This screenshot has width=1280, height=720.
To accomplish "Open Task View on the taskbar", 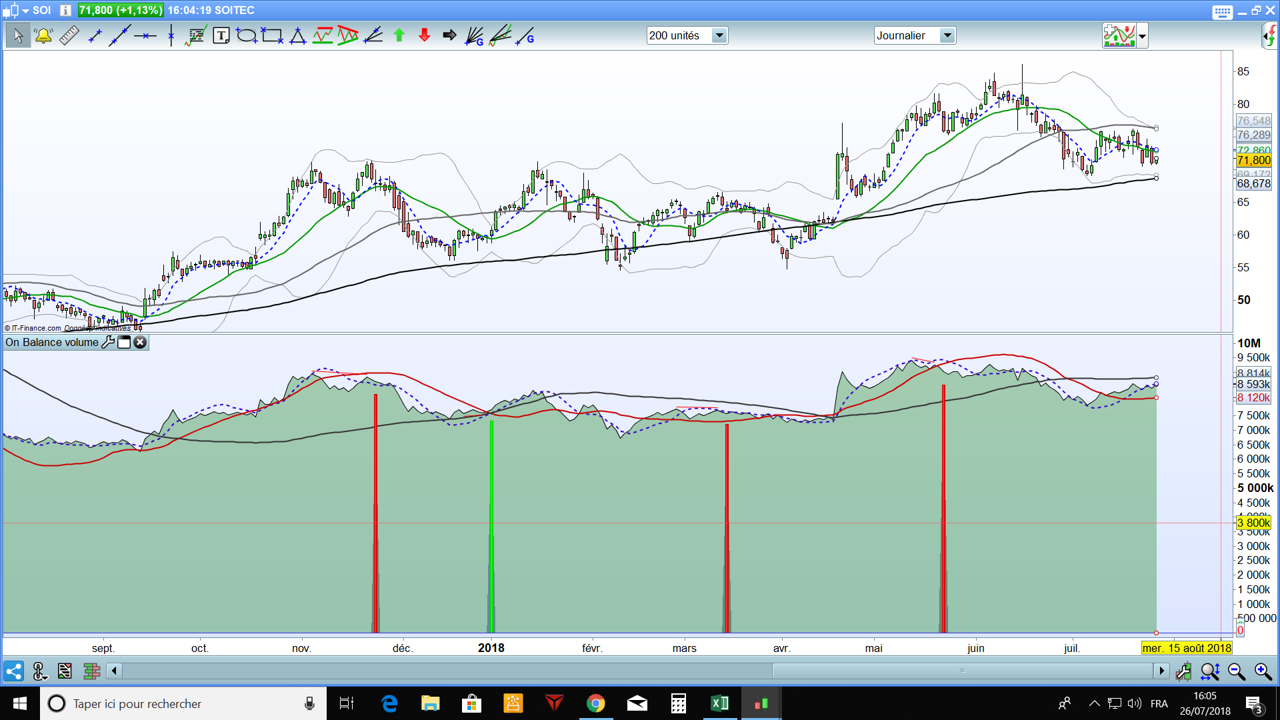I will (x=347, y=704).
